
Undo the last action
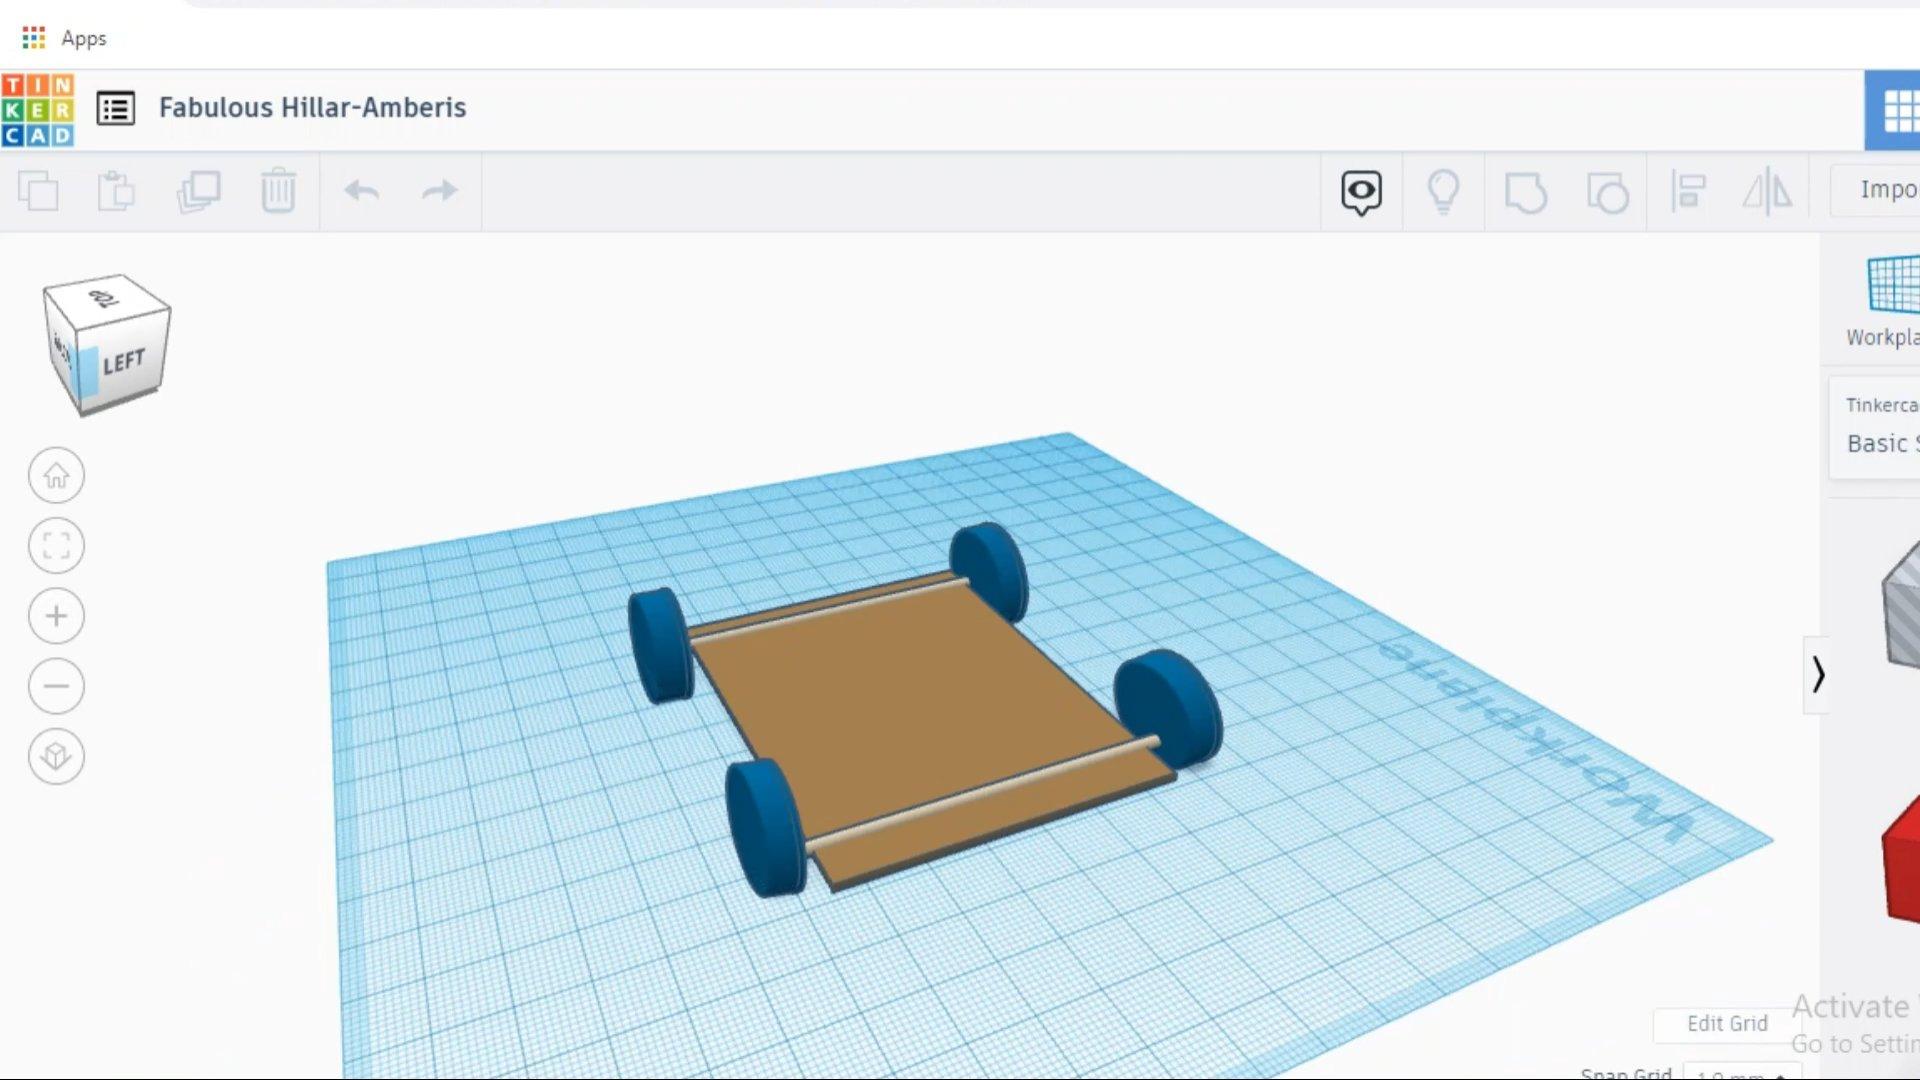[x=362, y=190]
